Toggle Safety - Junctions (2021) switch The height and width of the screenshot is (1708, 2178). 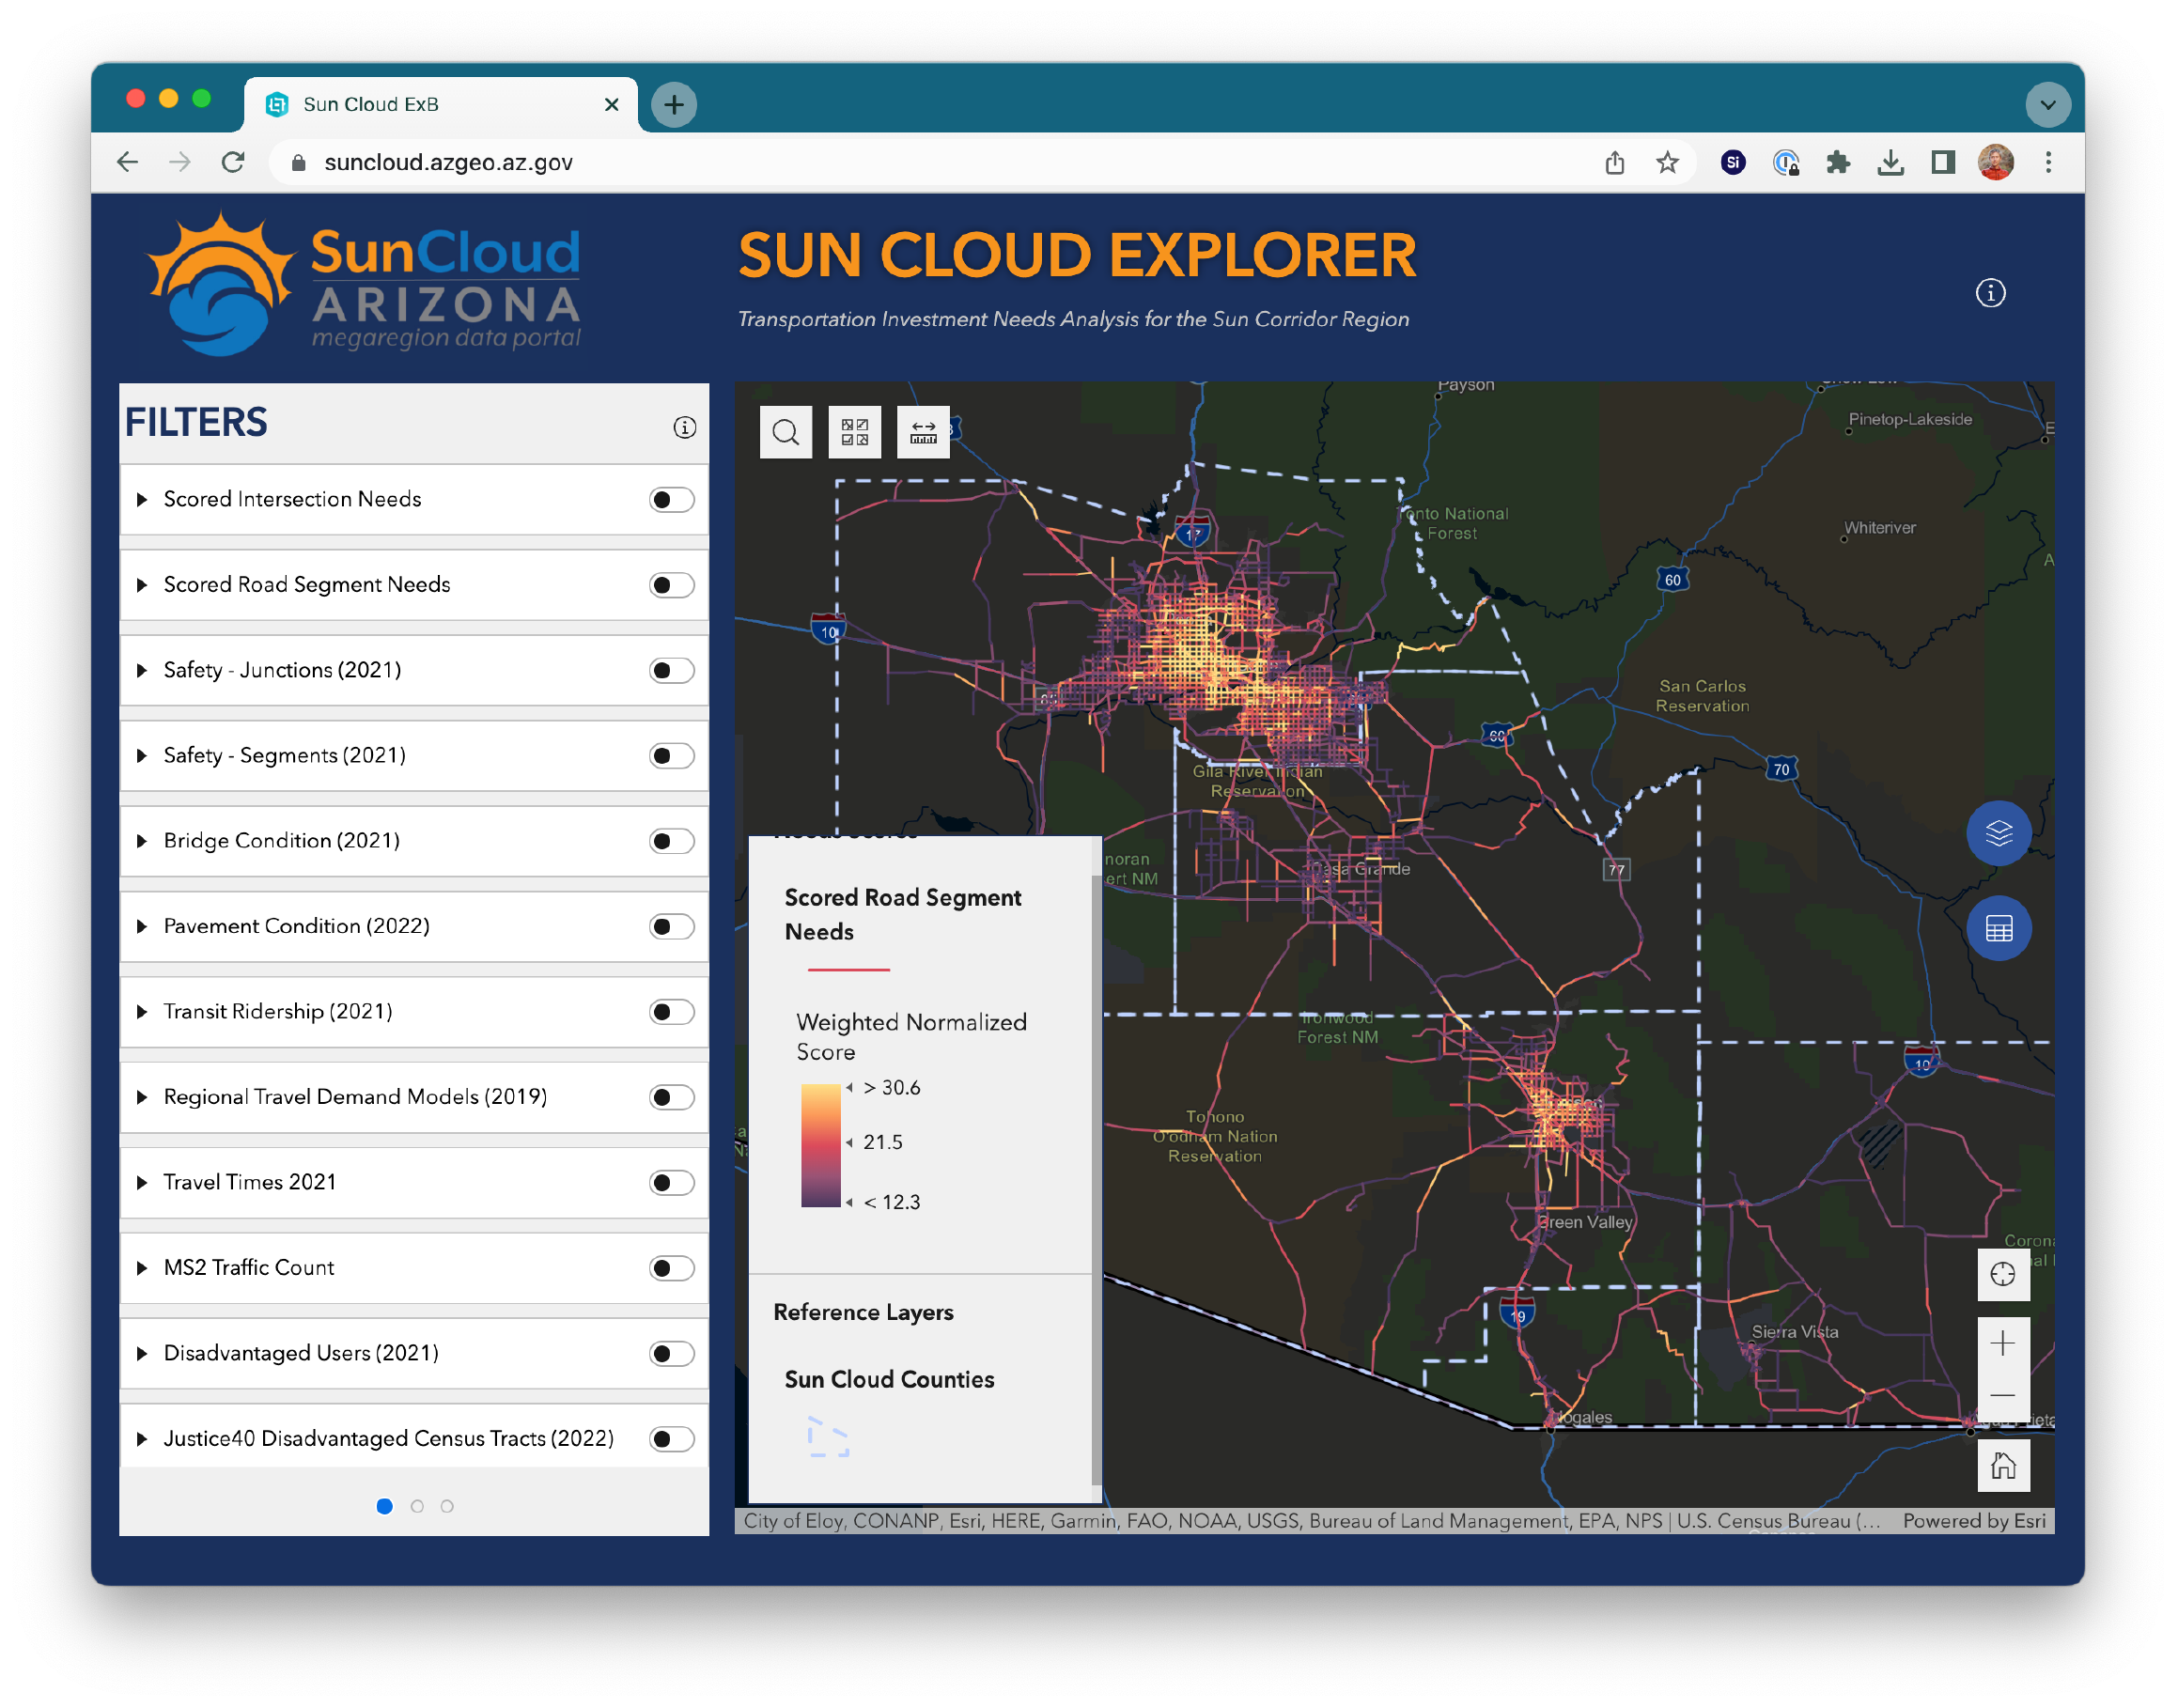coord(671,670)
